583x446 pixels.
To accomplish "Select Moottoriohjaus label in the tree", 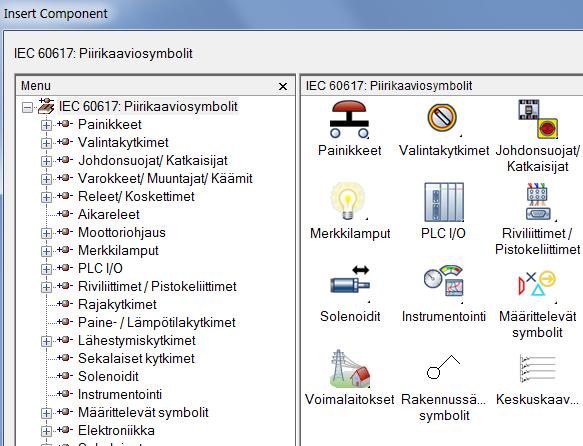I will pos(122,233).
